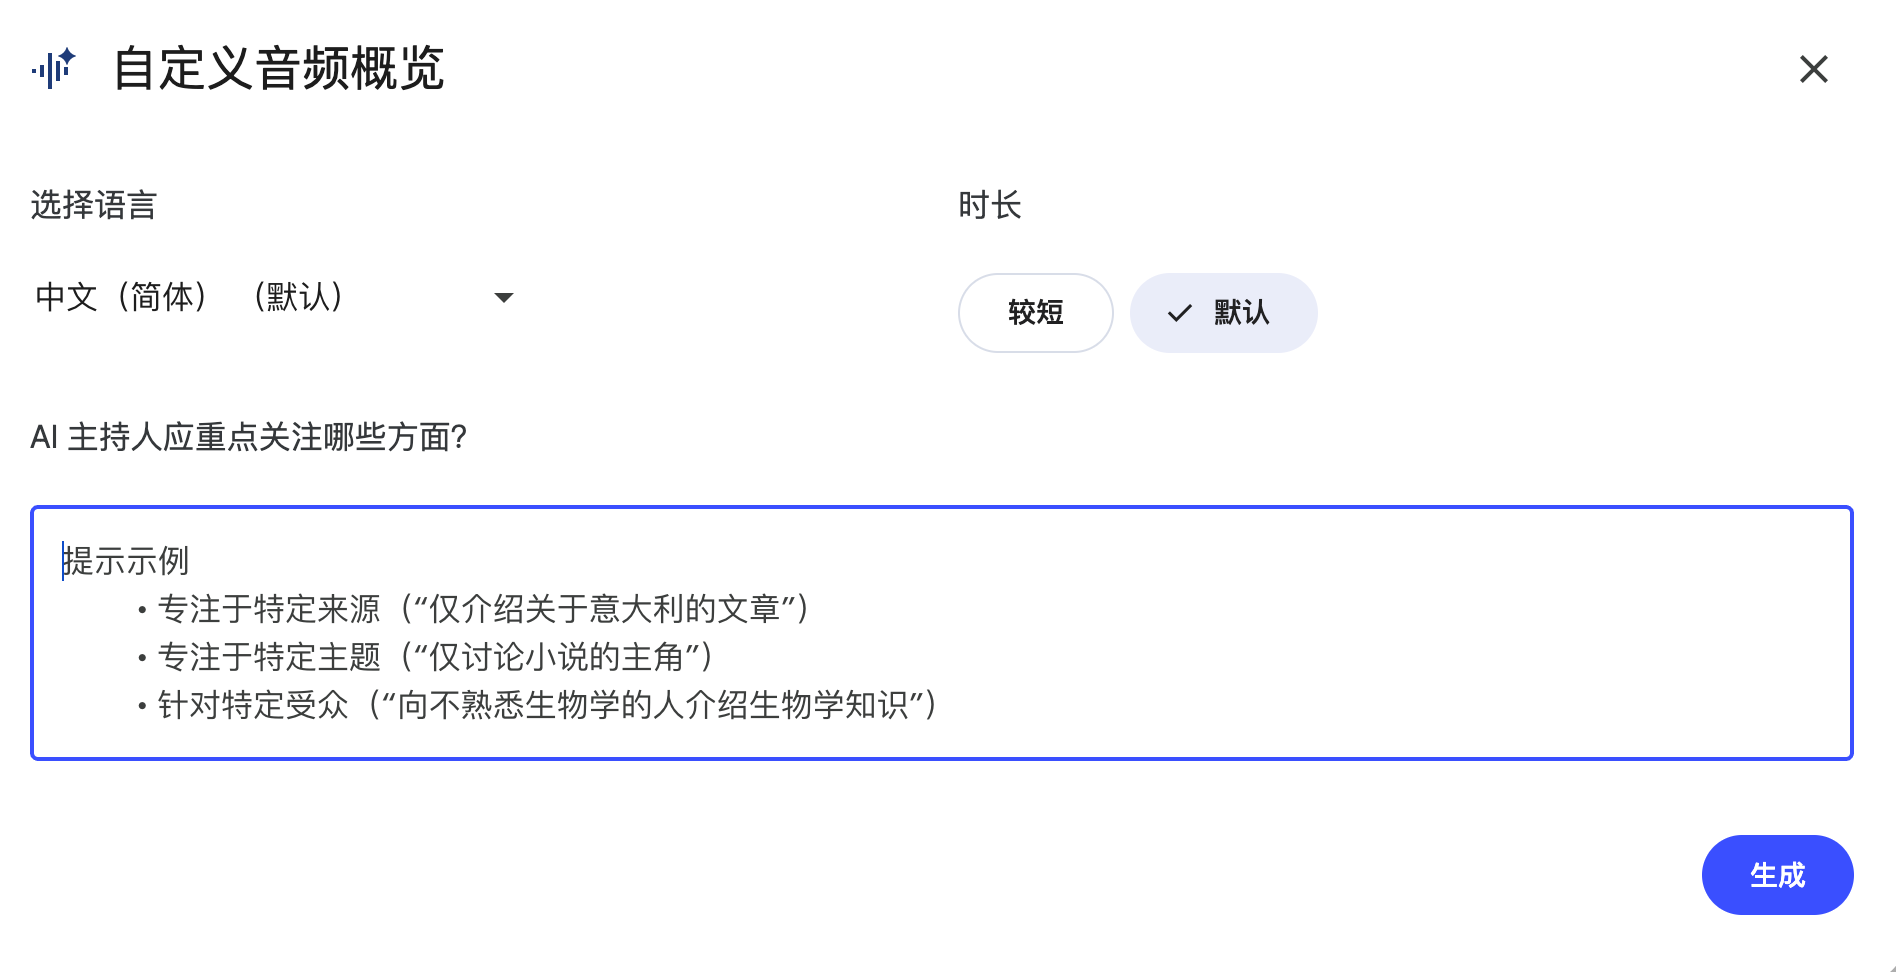The image size is (1896, 972).
Task: Expand the language dropdown arrow
Action: tap(504, 297)
